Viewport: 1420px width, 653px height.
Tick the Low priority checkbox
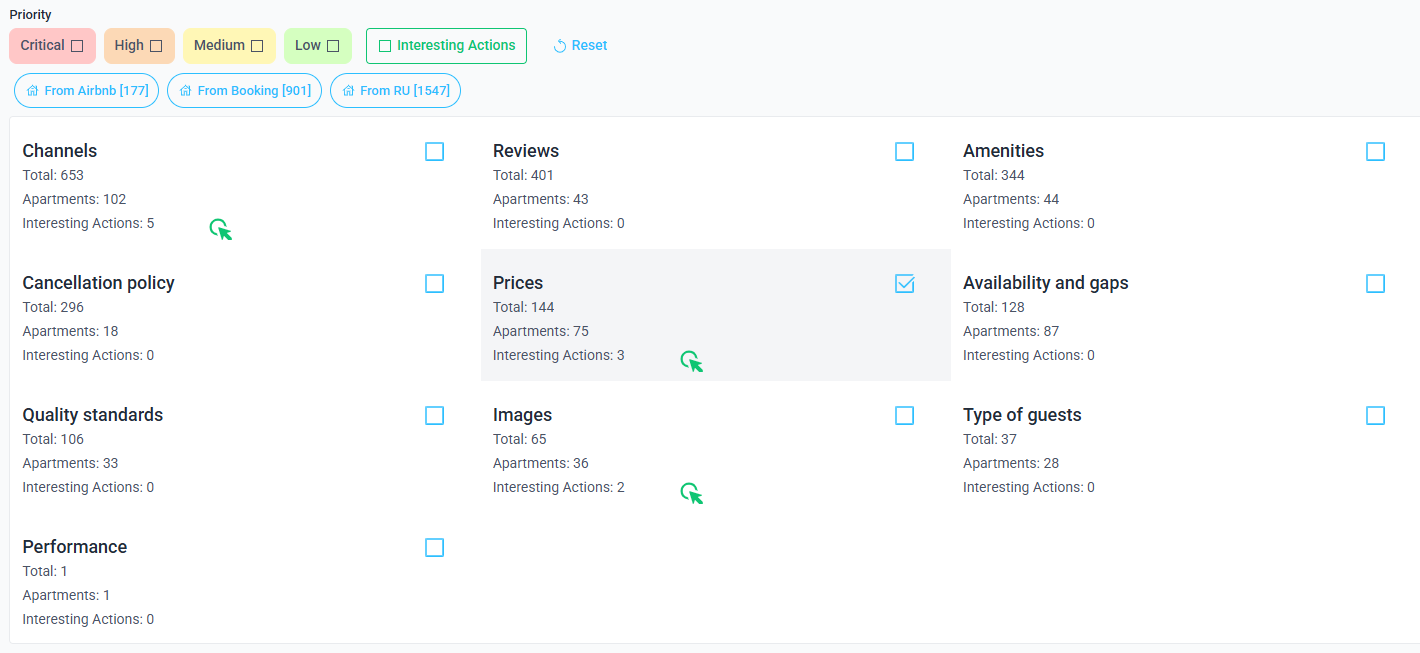click(x=333, y=46)
